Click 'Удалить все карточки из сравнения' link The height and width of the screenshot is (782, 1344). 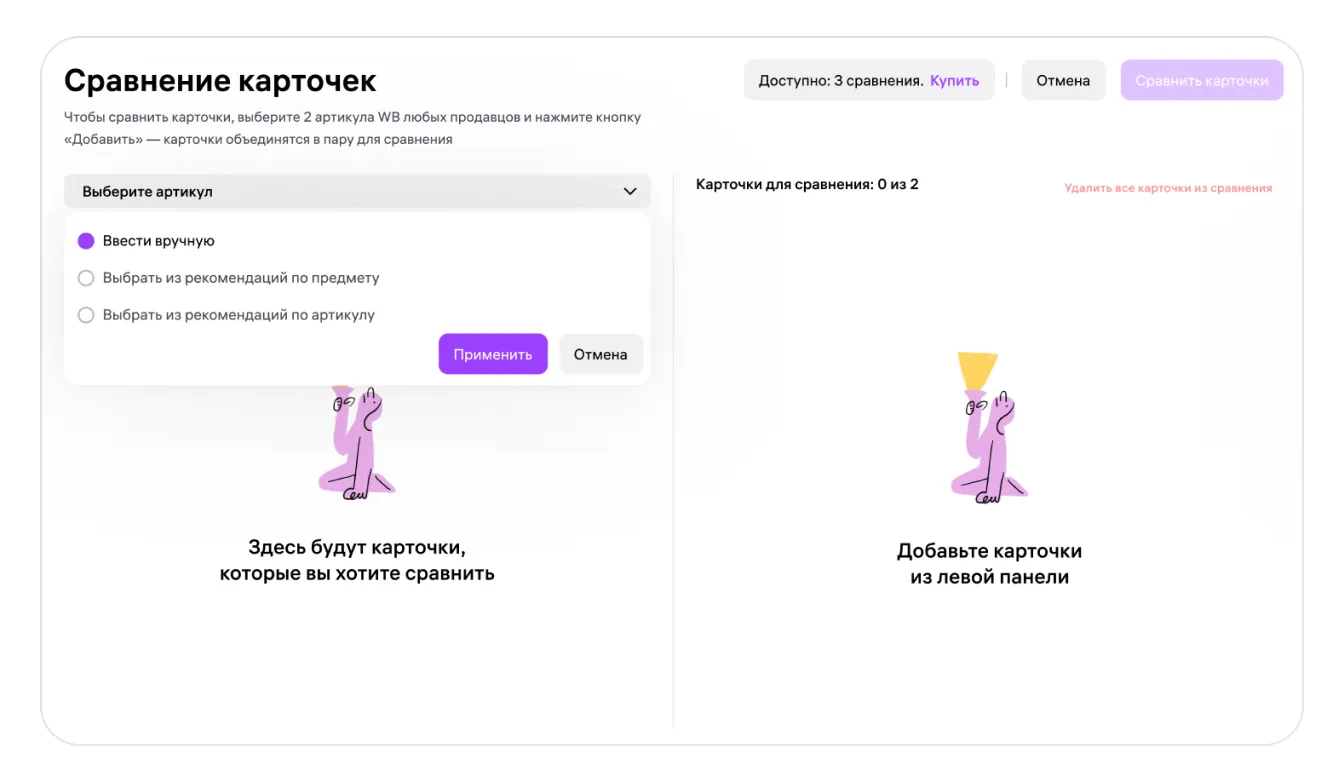click(x=1168, y=188)
